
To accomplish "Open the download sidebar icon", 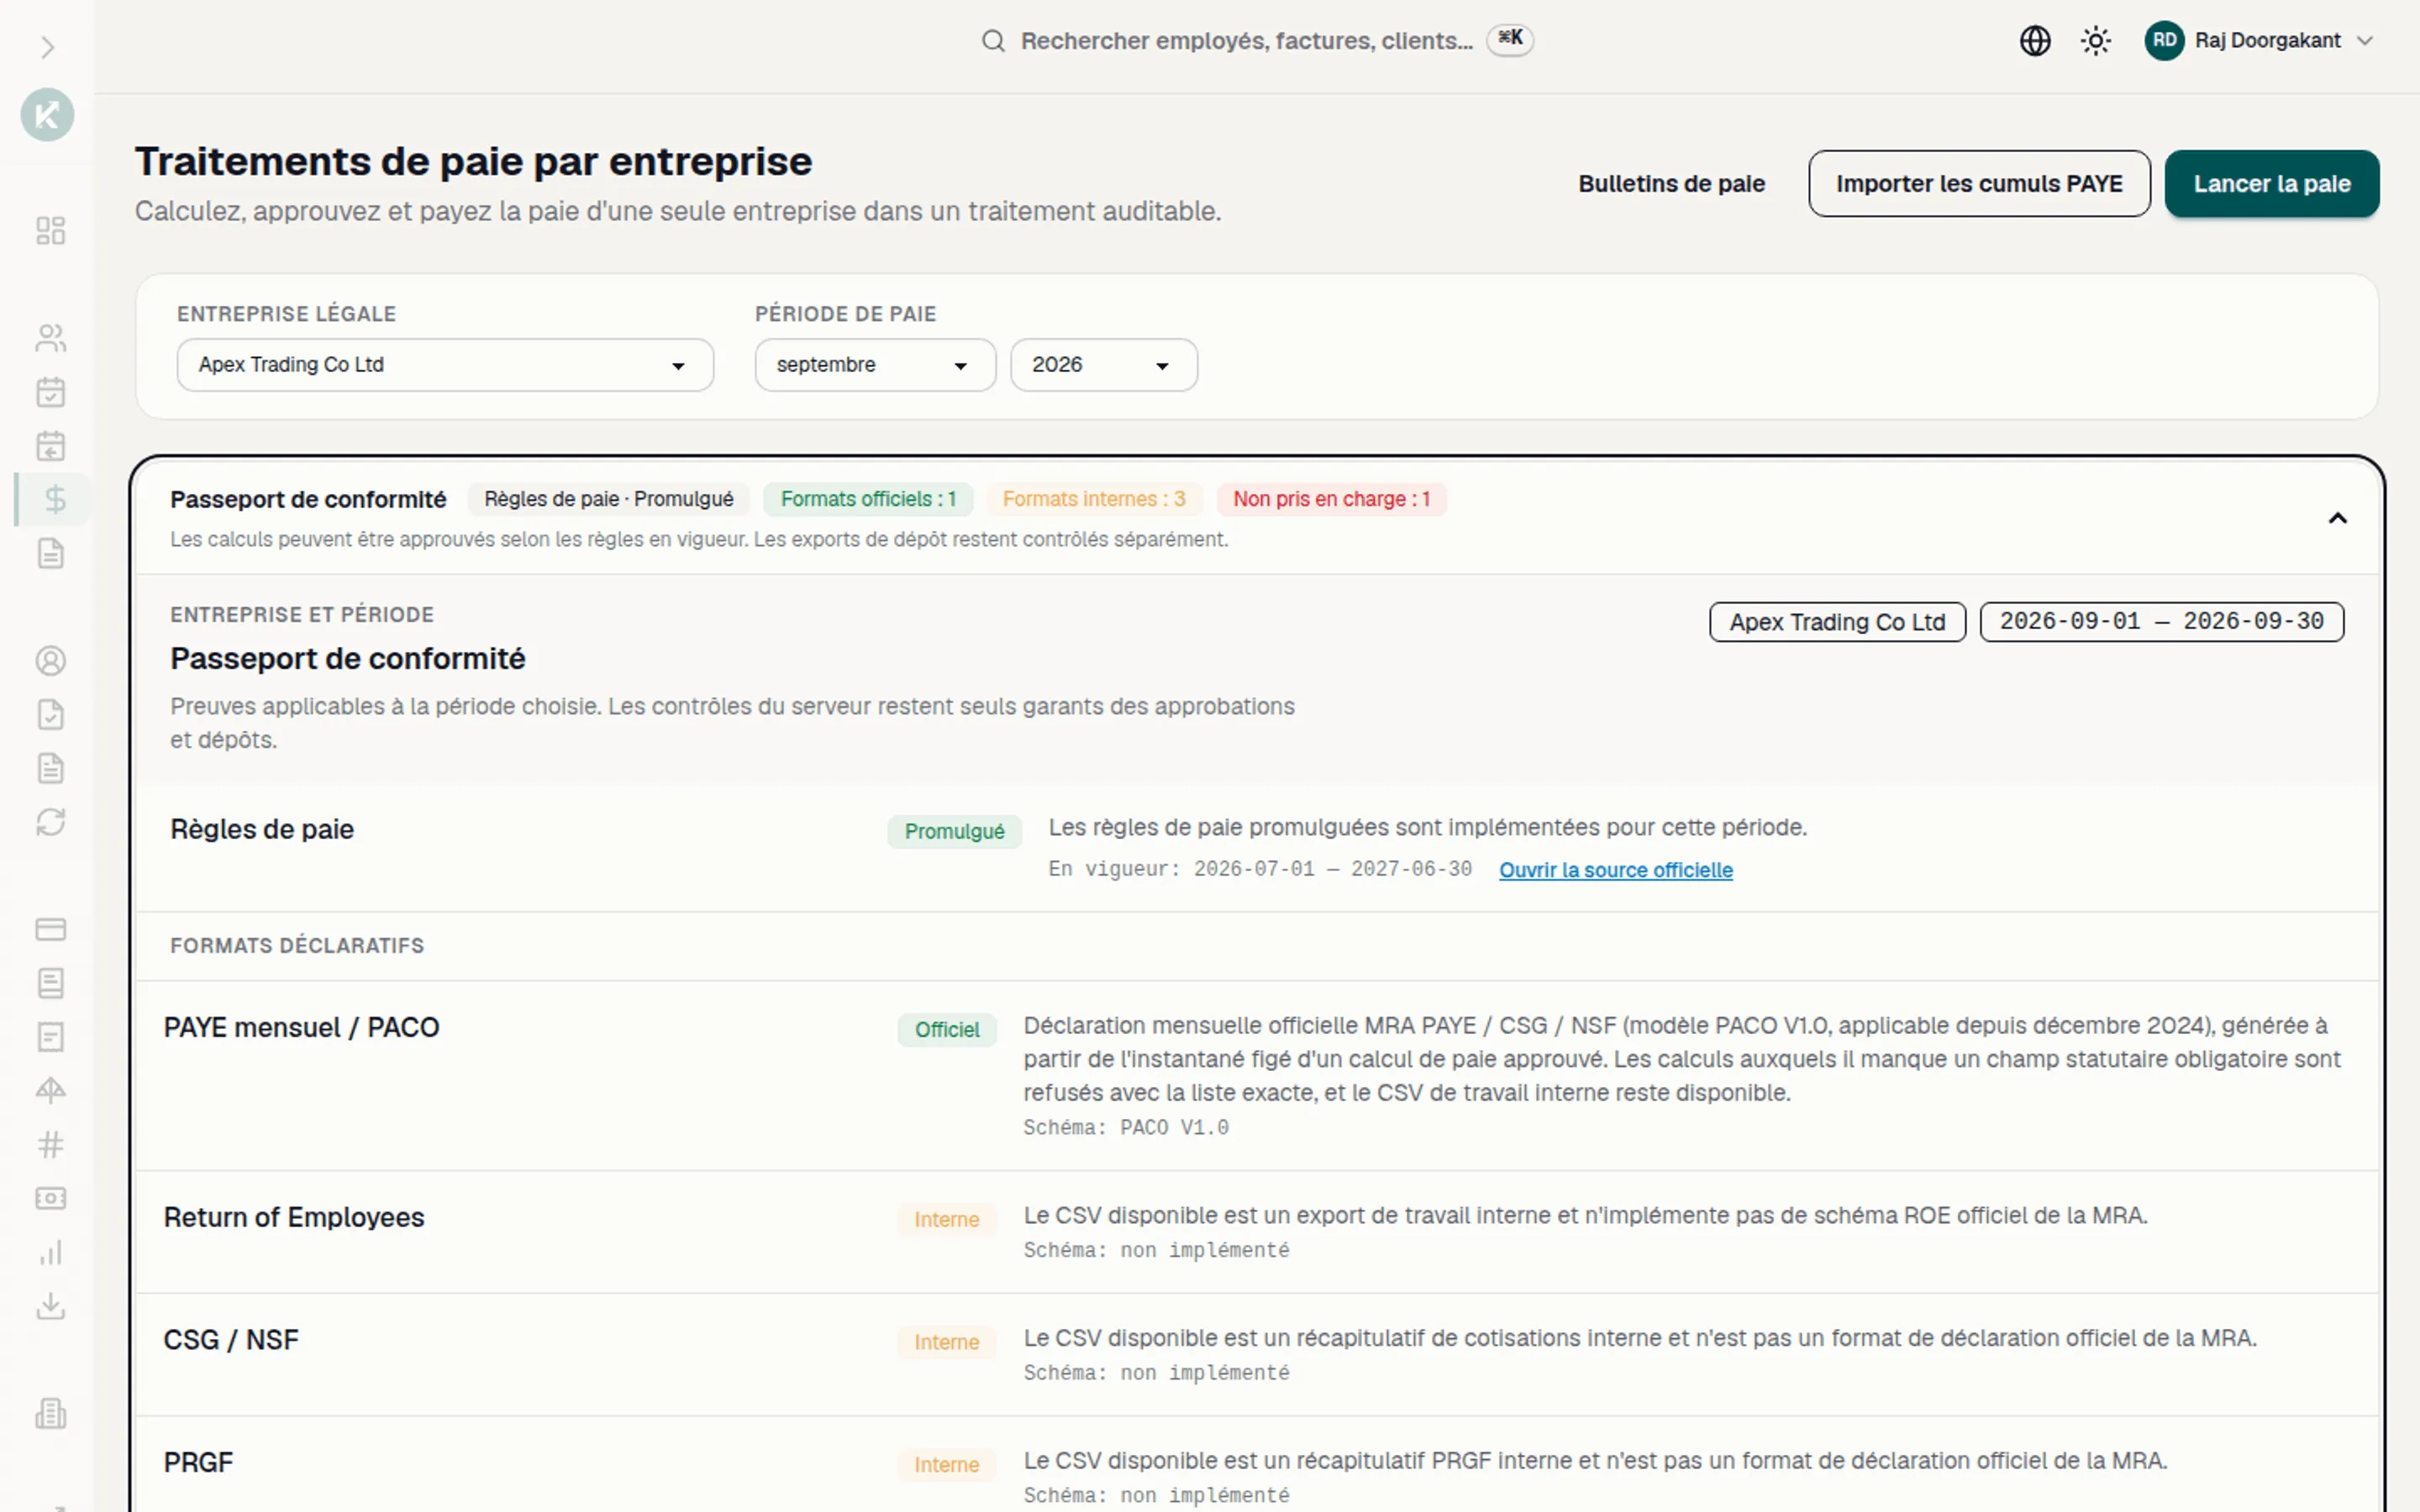I will [x=50, y=1306].
